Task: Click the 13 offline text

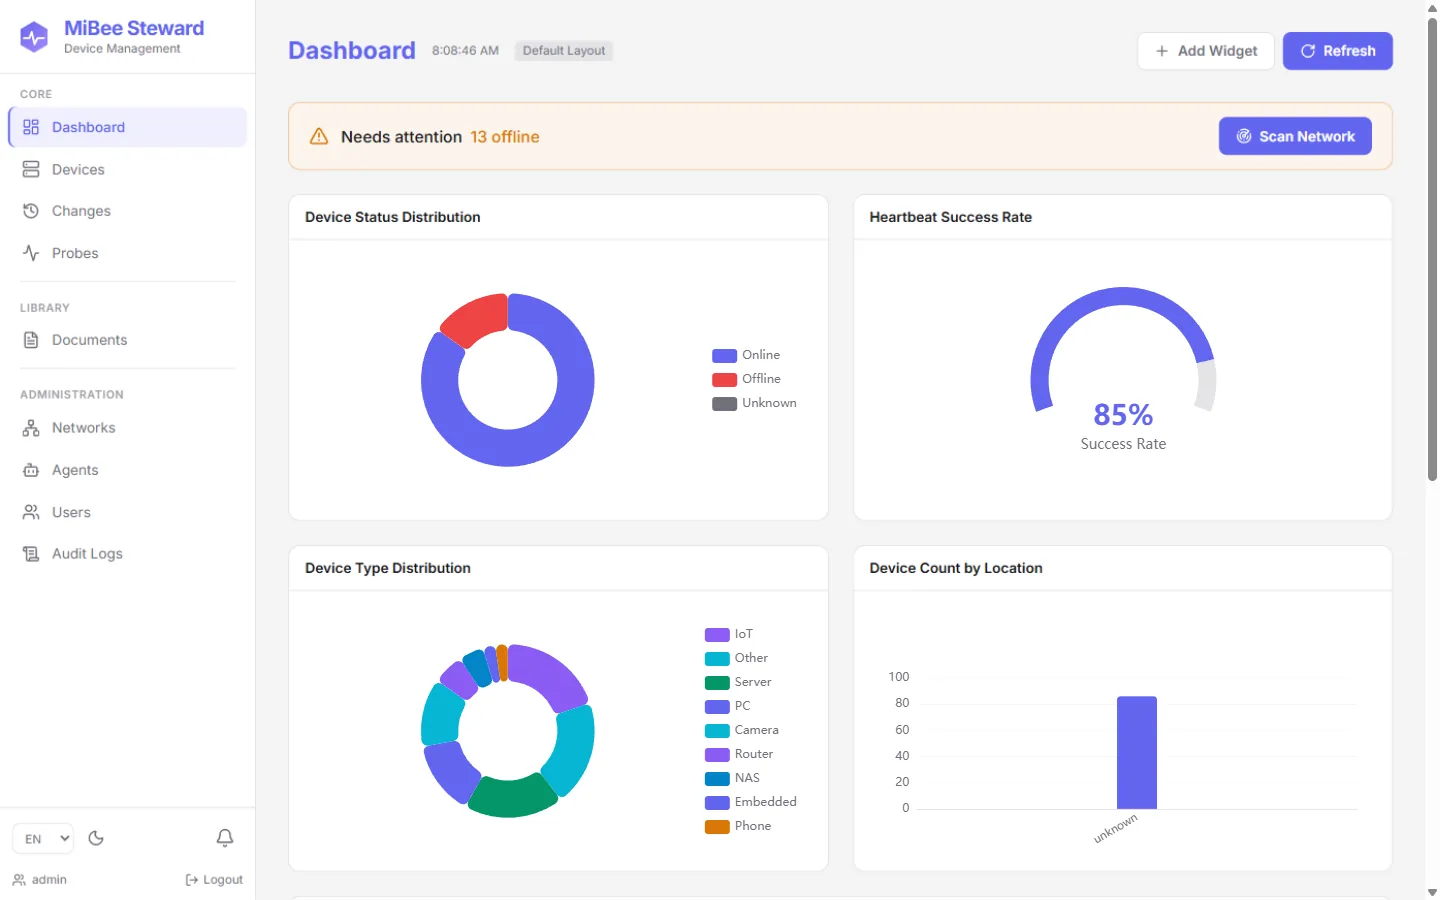Action: (505, 137)
